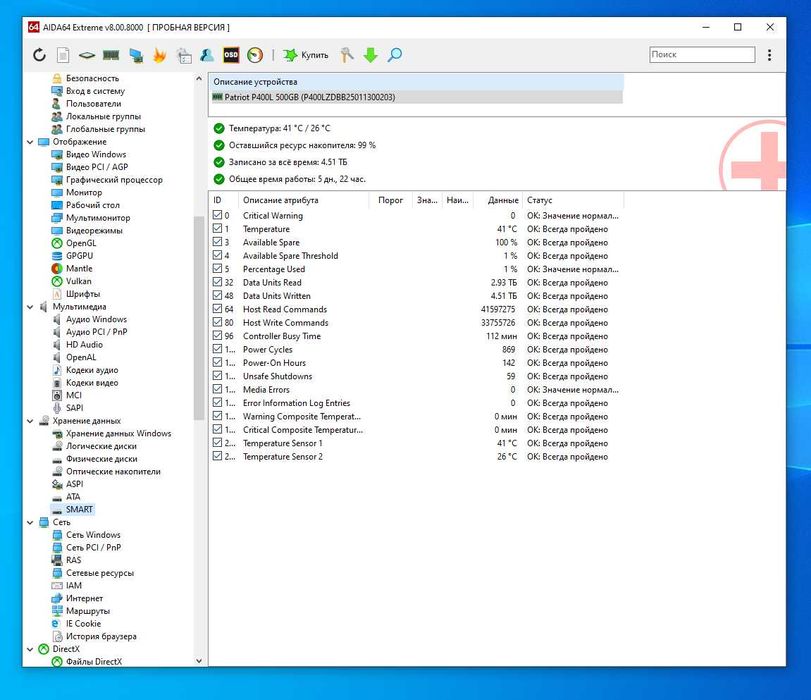Collapse the Хранение данных tree node
Screen dimensions: 811x700
pyautogui.click(x=30, y=421)
